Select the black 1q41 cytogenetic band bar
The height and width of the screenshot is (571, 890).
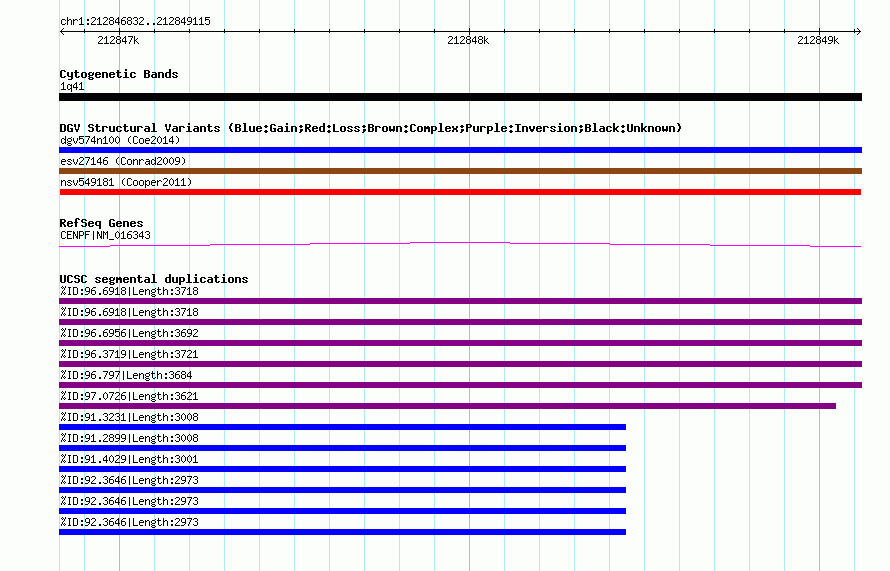[460, 97]
